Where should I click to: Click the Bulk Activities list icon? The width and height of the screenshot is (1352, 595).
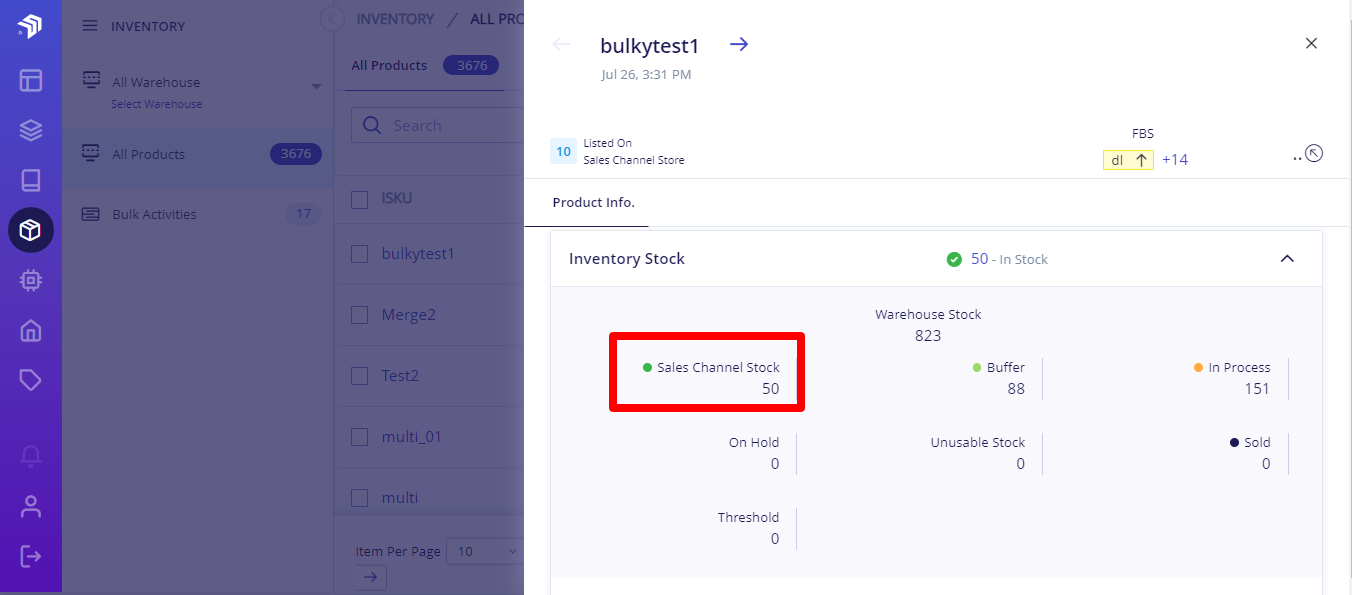click(x=91, y=214)
